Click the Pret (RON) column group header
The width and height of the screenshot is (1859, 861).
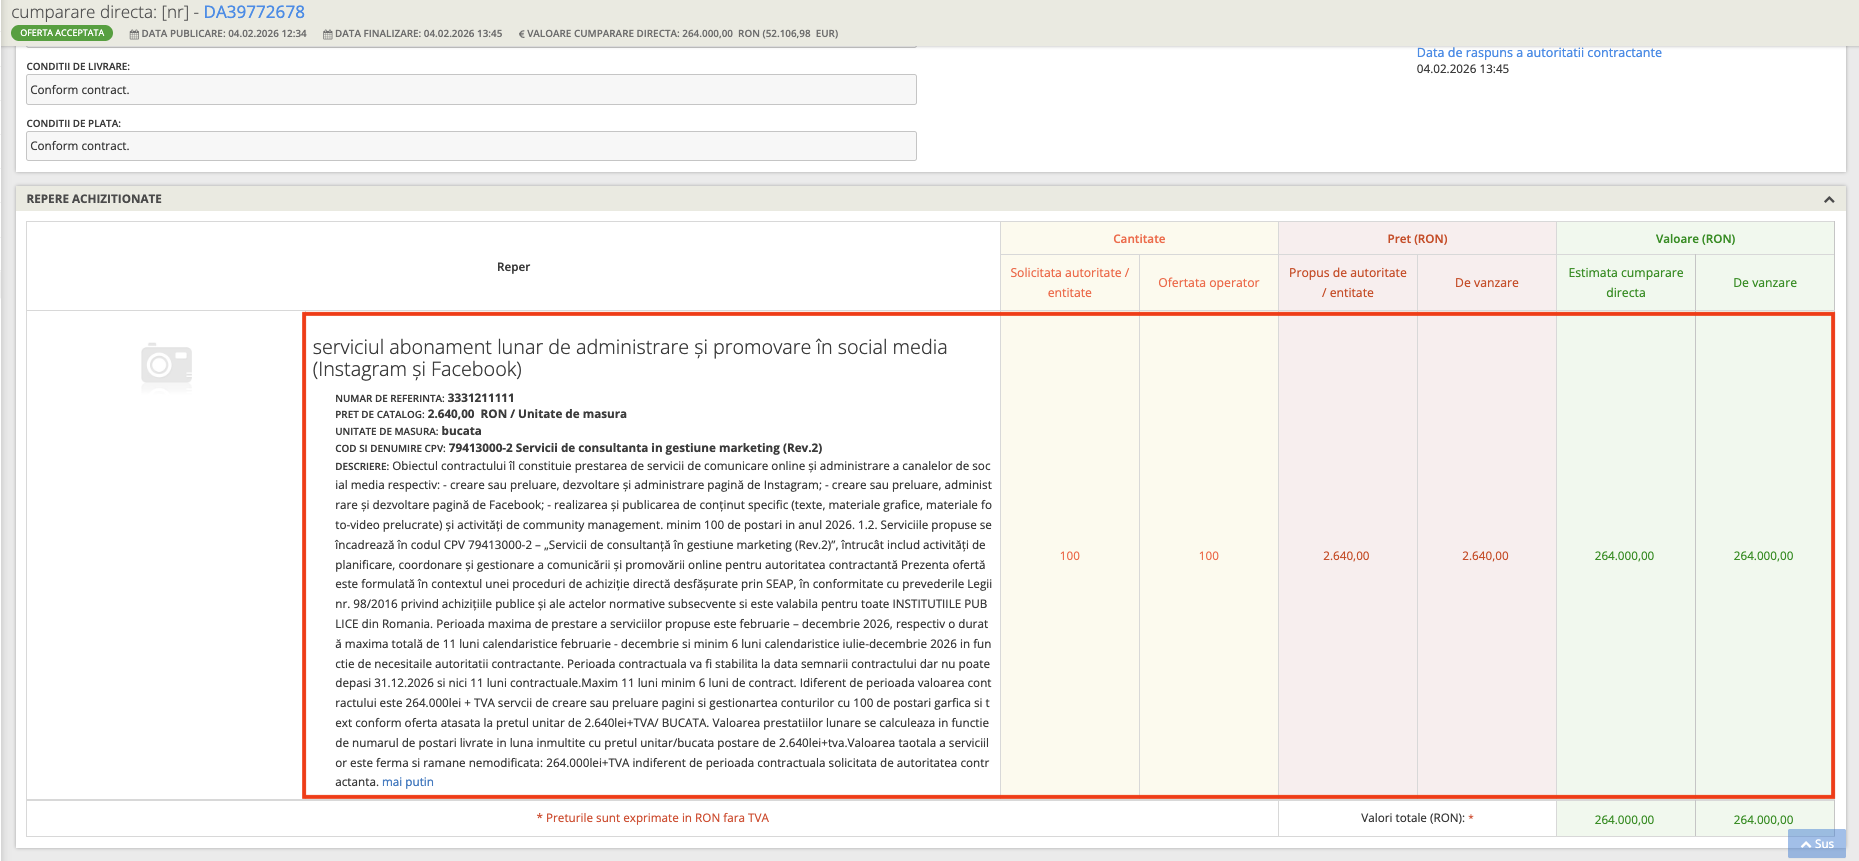(x=1416, y=239)
